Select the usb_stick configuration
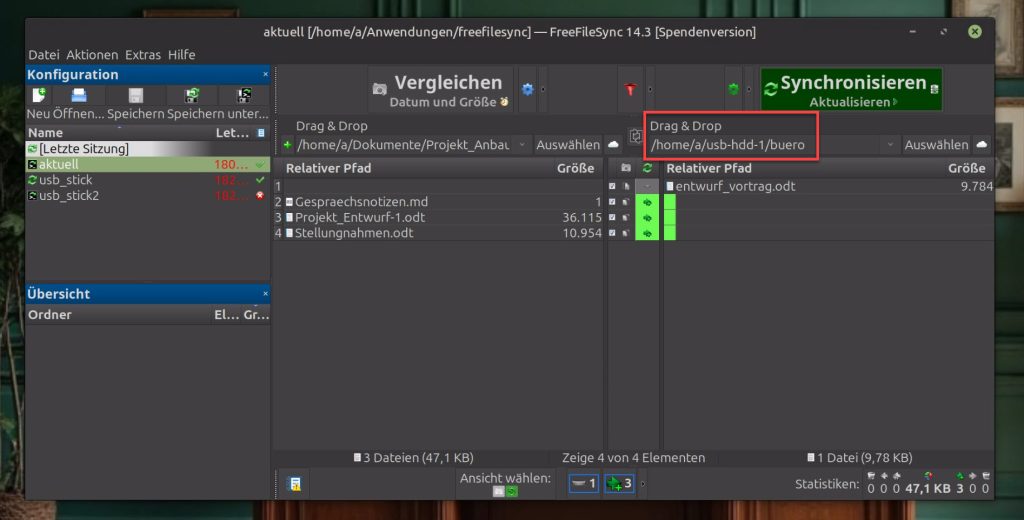This screenshot has height=520, width=1024. point(148,180)
